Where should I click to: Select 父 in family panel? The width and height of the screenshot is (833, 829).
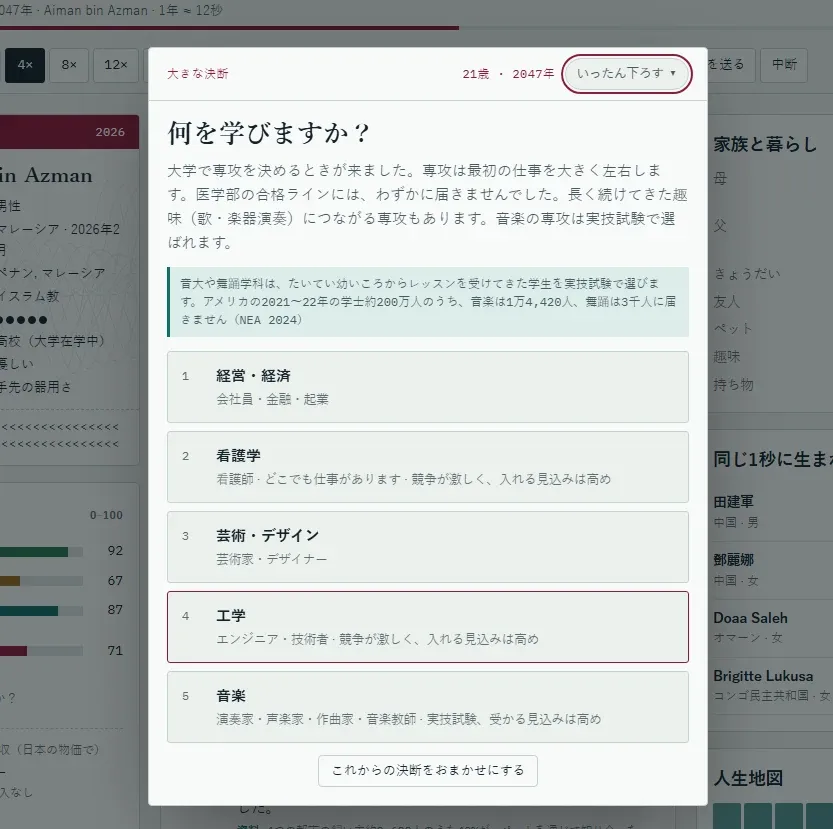pos(720,226)
